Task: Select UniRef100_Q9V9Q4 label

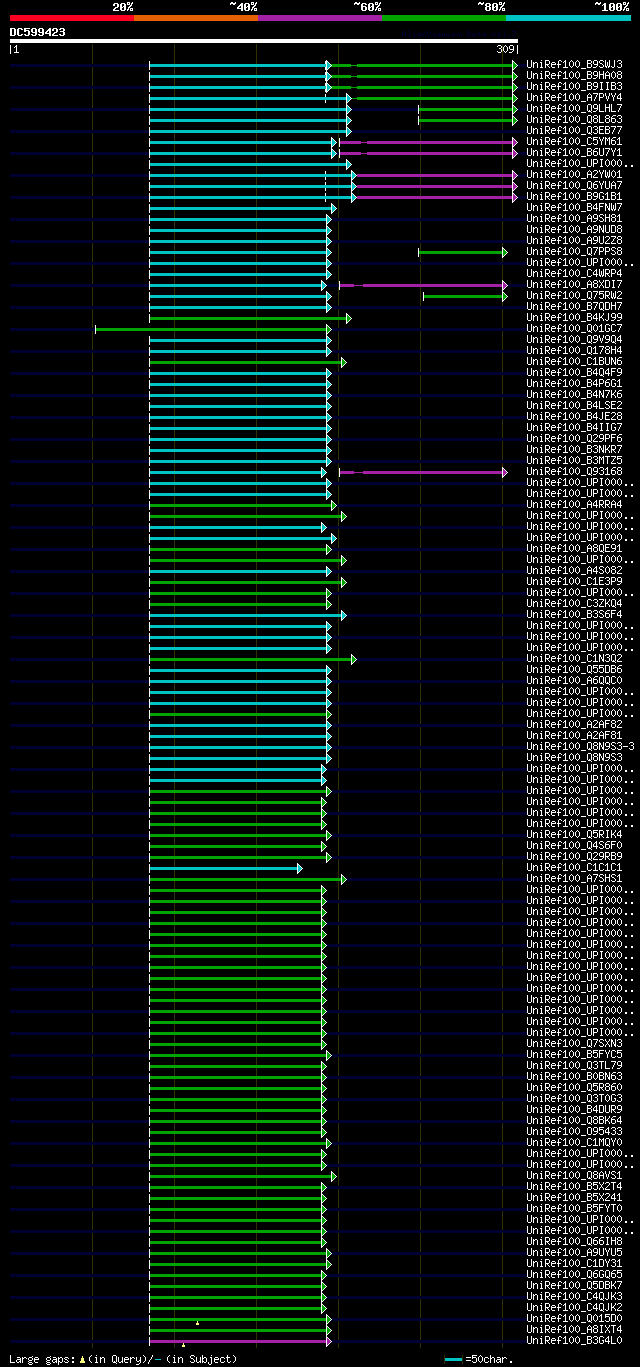Action: pos(574,339)
